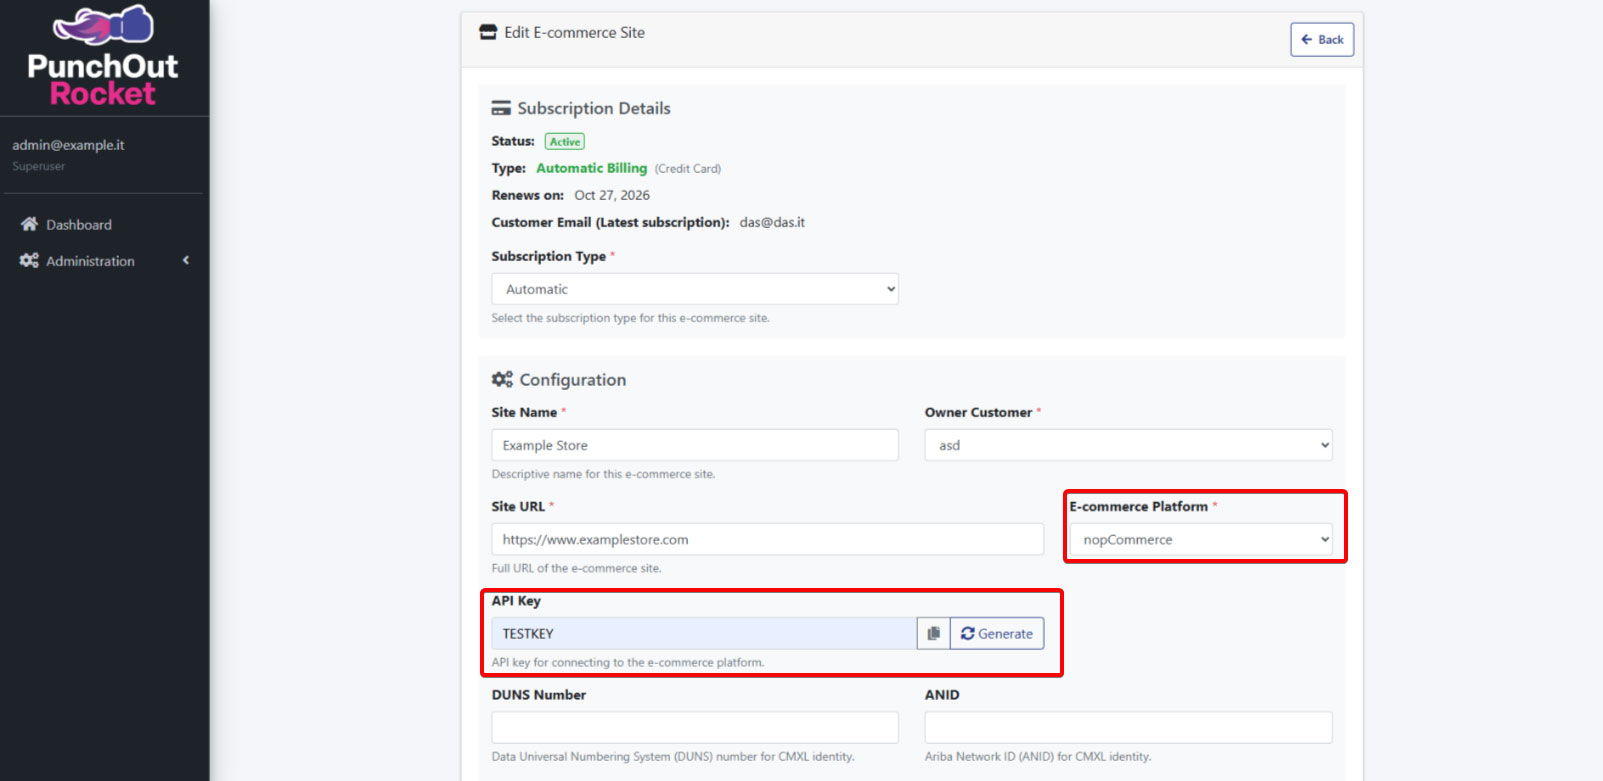
Task: Click the Administration gears icon
Action: click(x=29, y=260)
